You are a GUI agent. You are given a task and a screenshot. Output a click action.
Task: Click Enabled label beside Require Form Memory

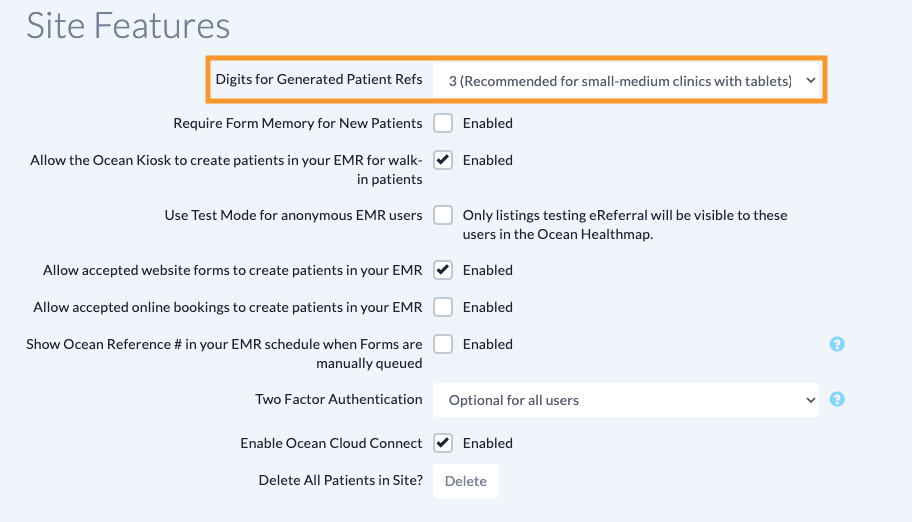click(x=487, y=123)
